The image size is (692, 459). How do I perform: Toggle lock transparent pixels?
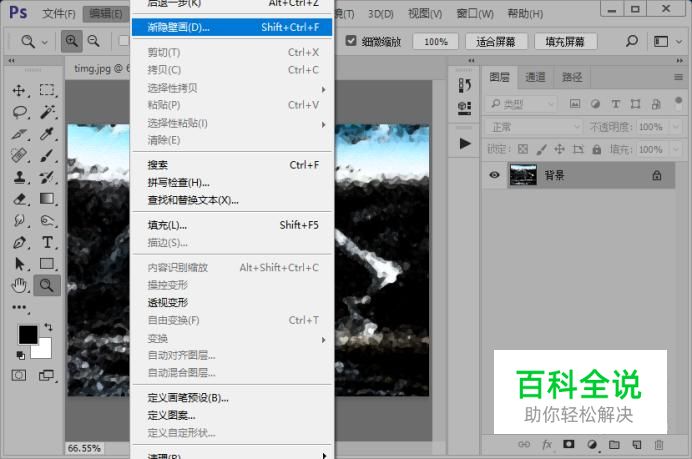coord(523,149)
